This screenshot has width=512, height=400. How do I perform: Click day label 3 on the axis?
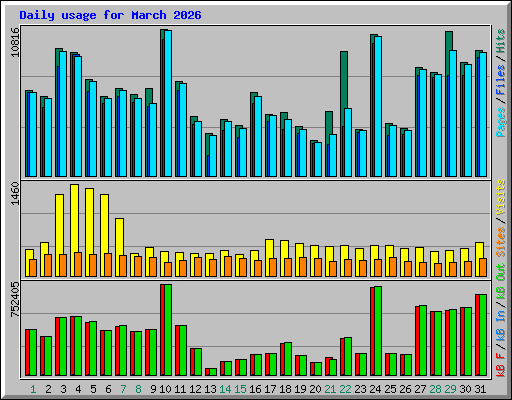63,389
